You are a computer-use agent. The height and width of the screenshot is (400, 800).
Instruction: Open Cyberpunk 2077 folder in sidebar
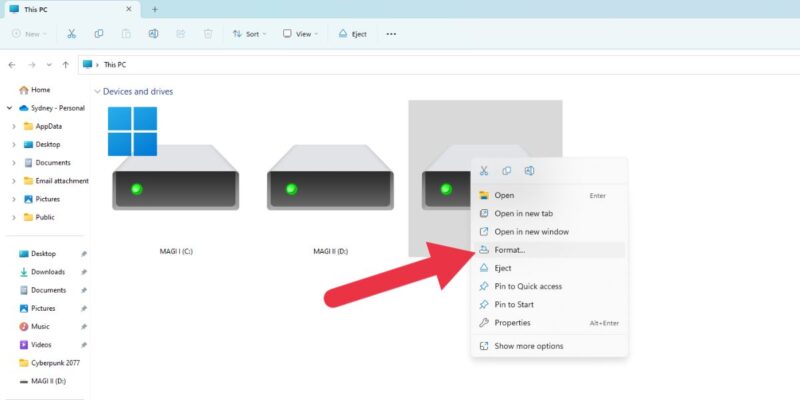click(49, 363)
